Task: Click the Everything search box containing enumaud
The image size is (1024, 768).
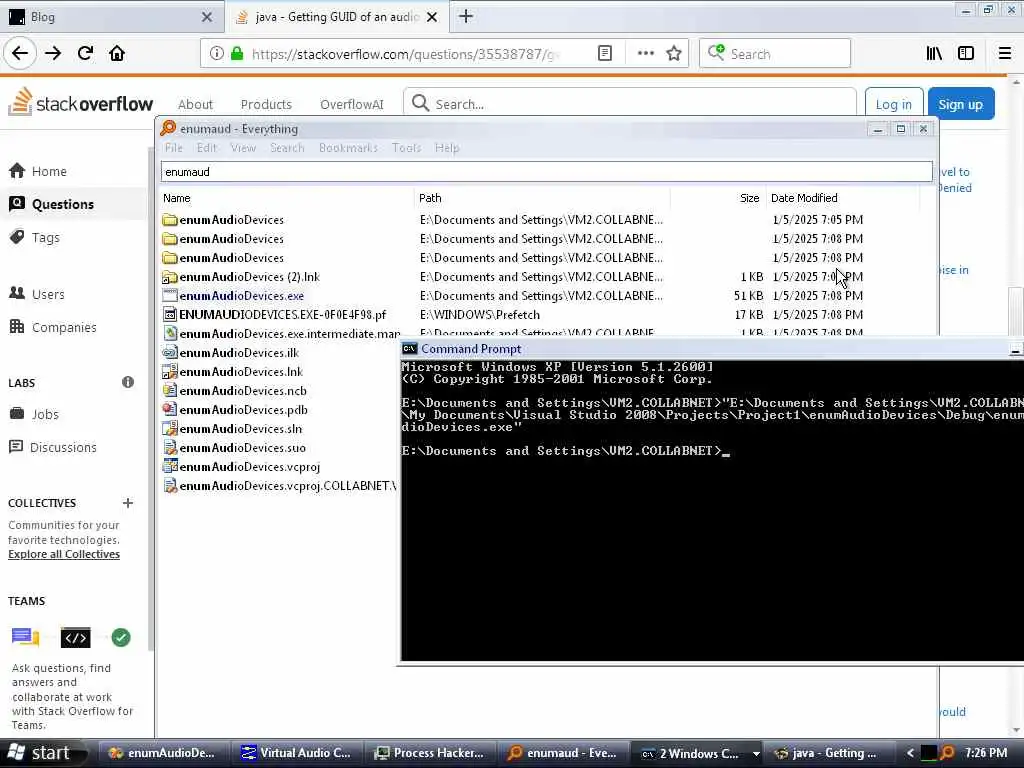Action: pyautogui.click(x=547, y=172)
